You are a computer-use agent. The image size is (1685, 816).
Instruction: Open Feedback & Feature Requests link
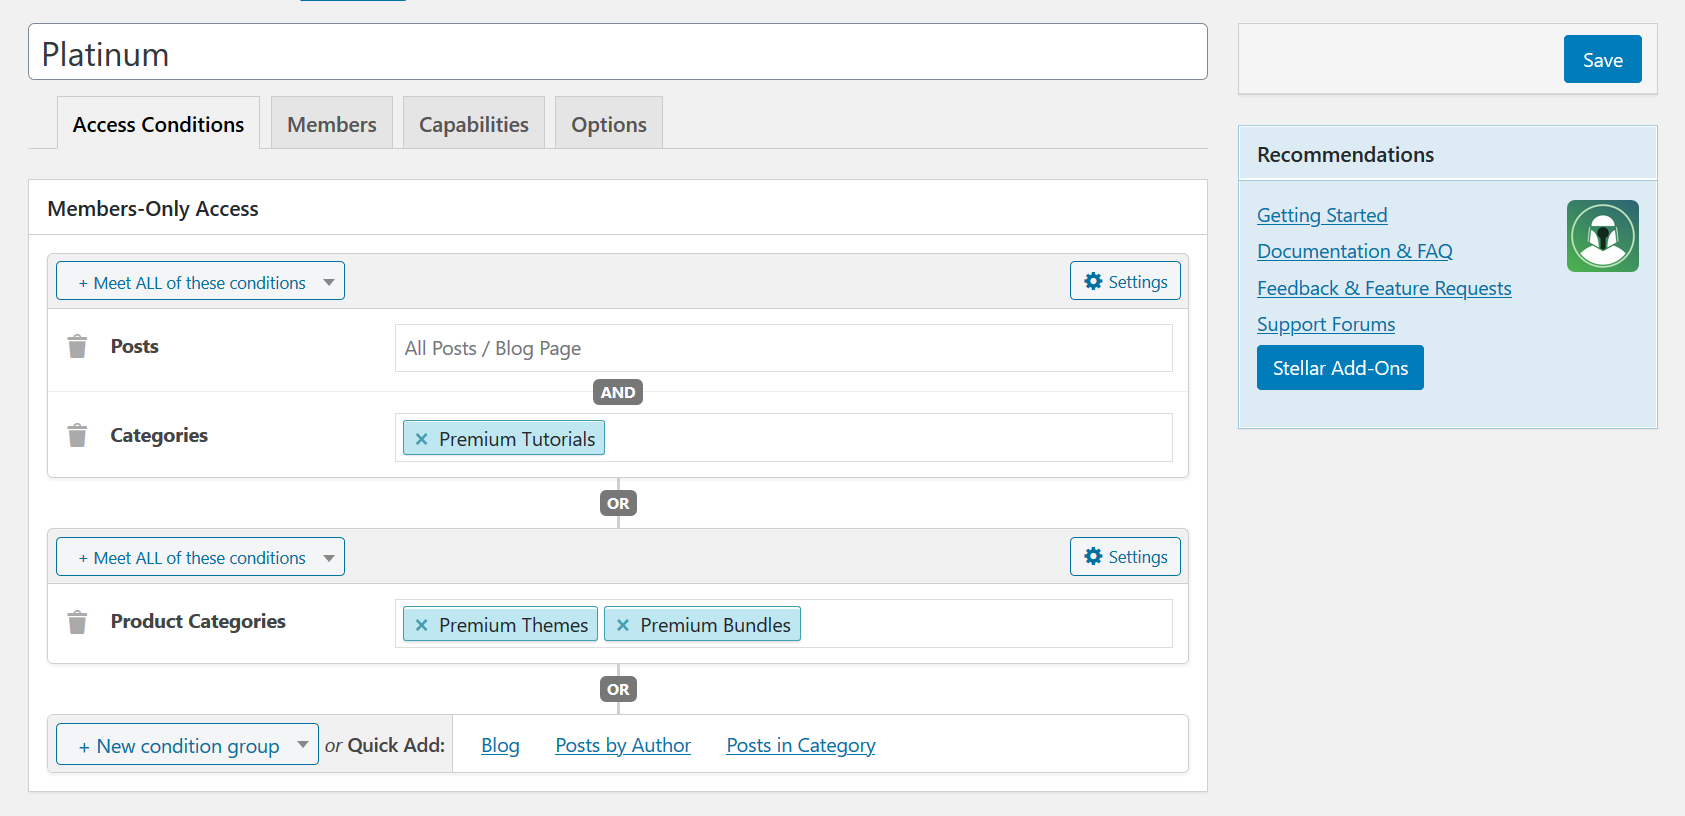(1384, 288)
